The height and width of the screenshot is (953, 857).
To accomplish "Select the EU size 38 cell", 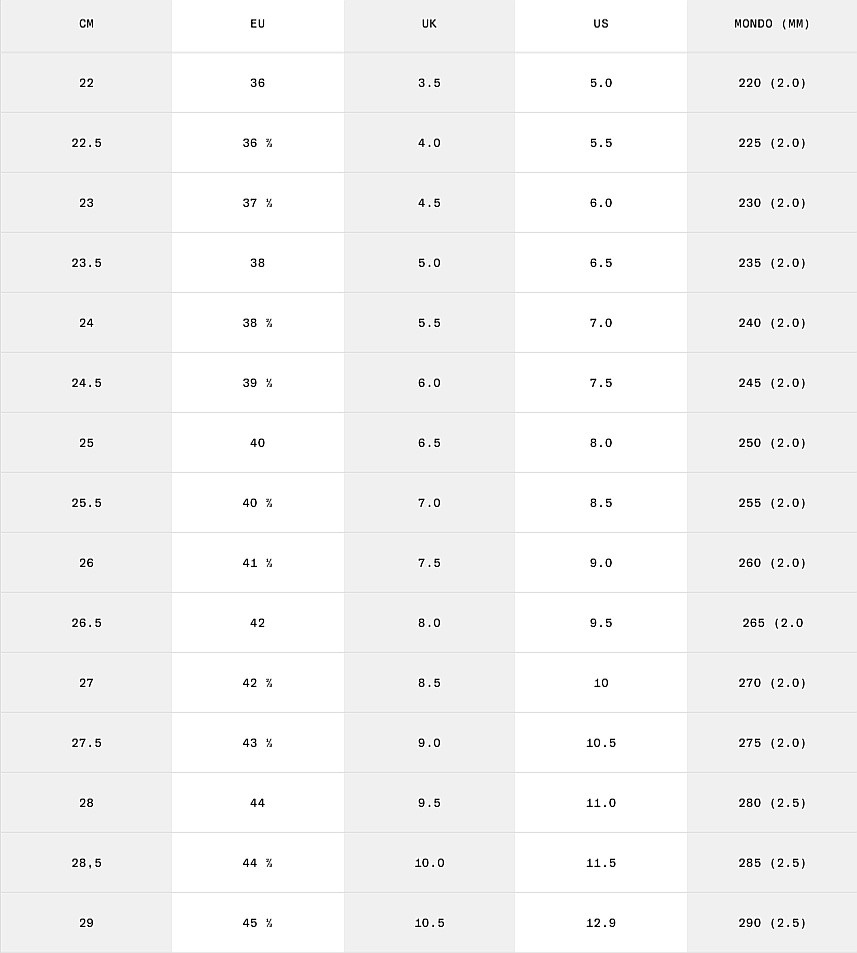I will pyautogui.click(x=258, y=263).
